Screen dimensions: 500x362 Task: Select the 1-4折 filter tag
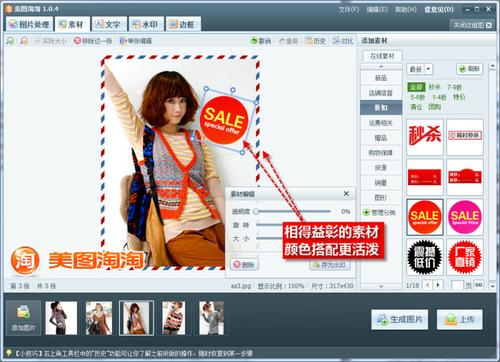(x=439, y=97)
